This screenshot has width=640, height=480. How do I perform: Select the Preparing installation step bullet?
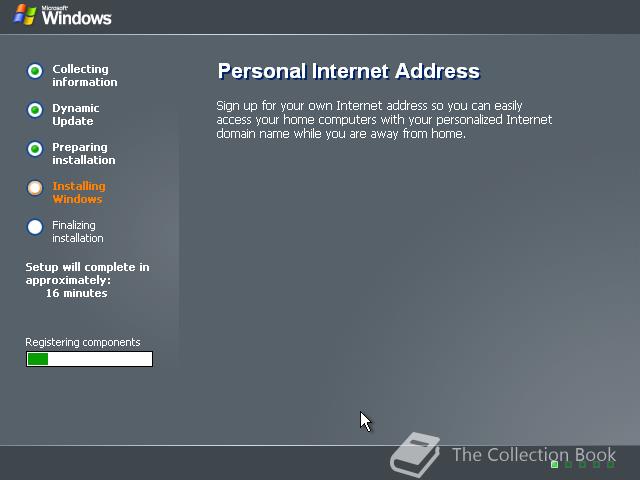(x=35, y=149)
